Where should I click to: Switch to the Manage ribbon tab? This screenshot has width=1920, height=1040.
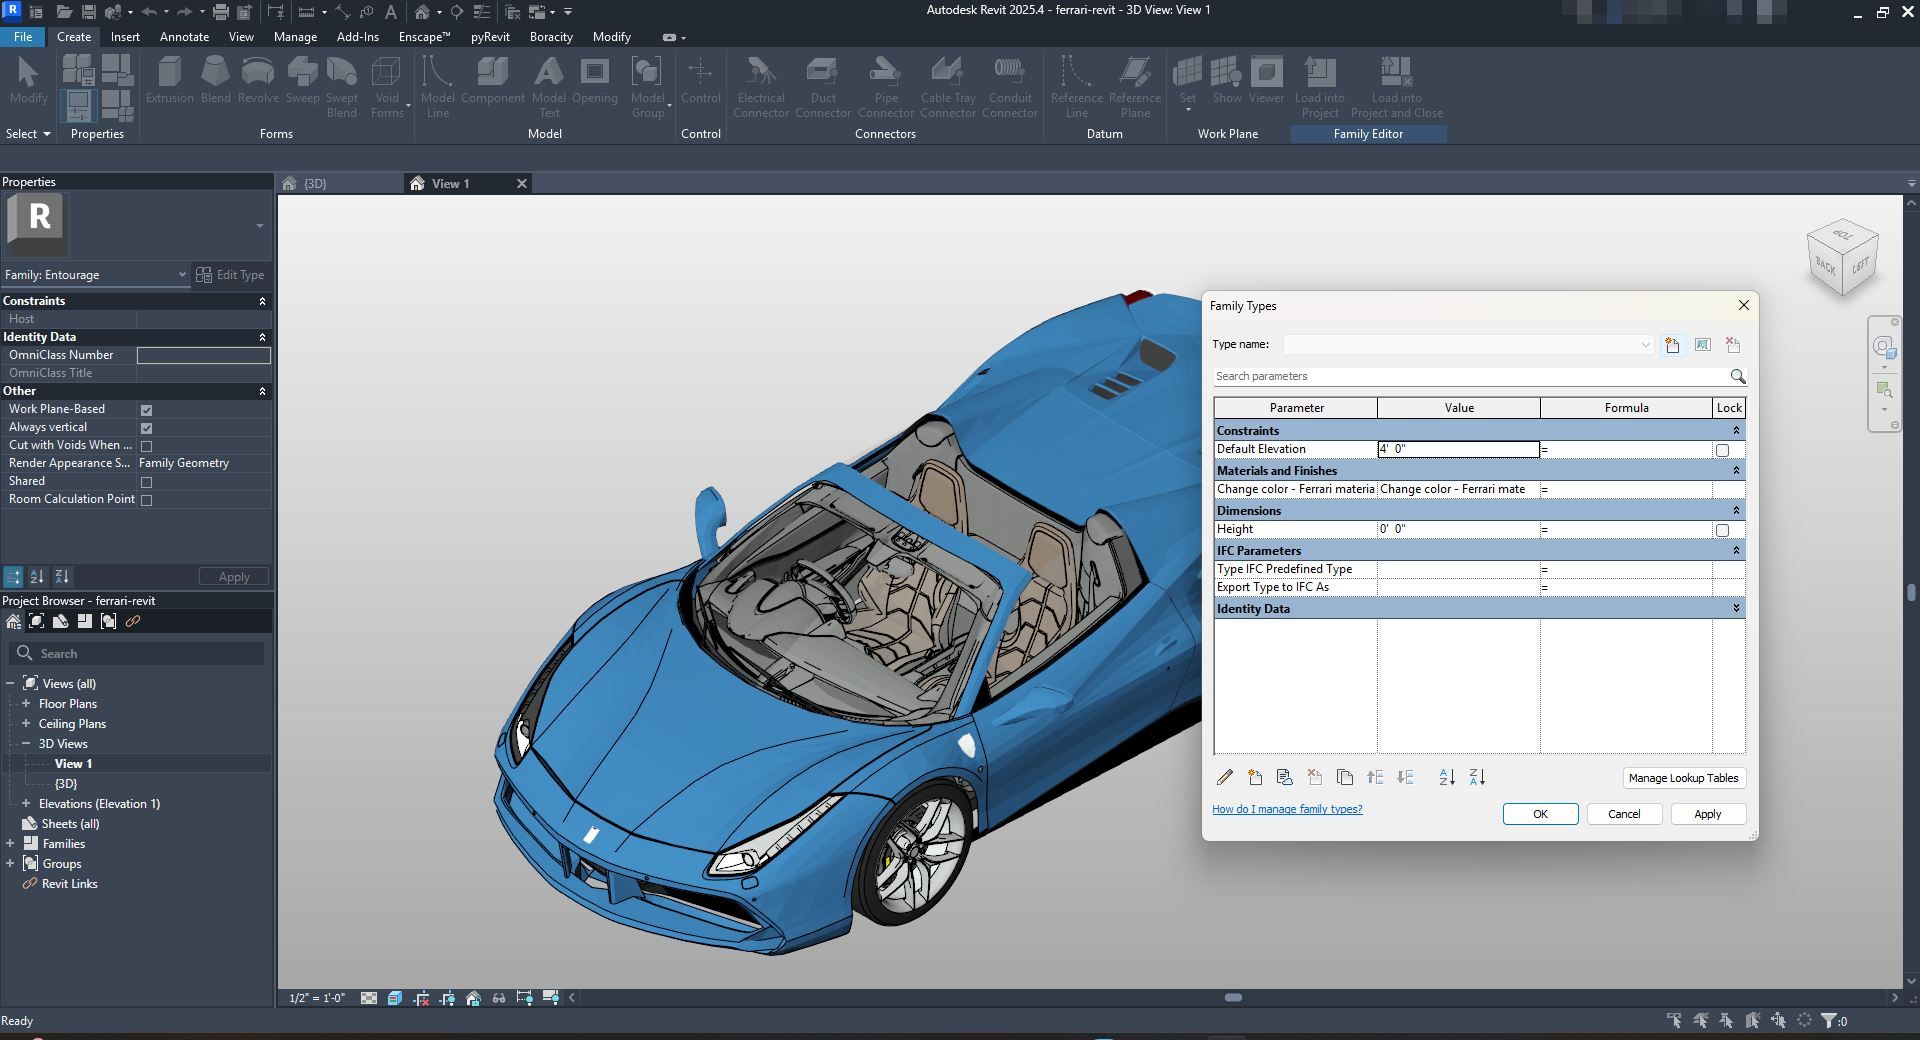point(295,37)
